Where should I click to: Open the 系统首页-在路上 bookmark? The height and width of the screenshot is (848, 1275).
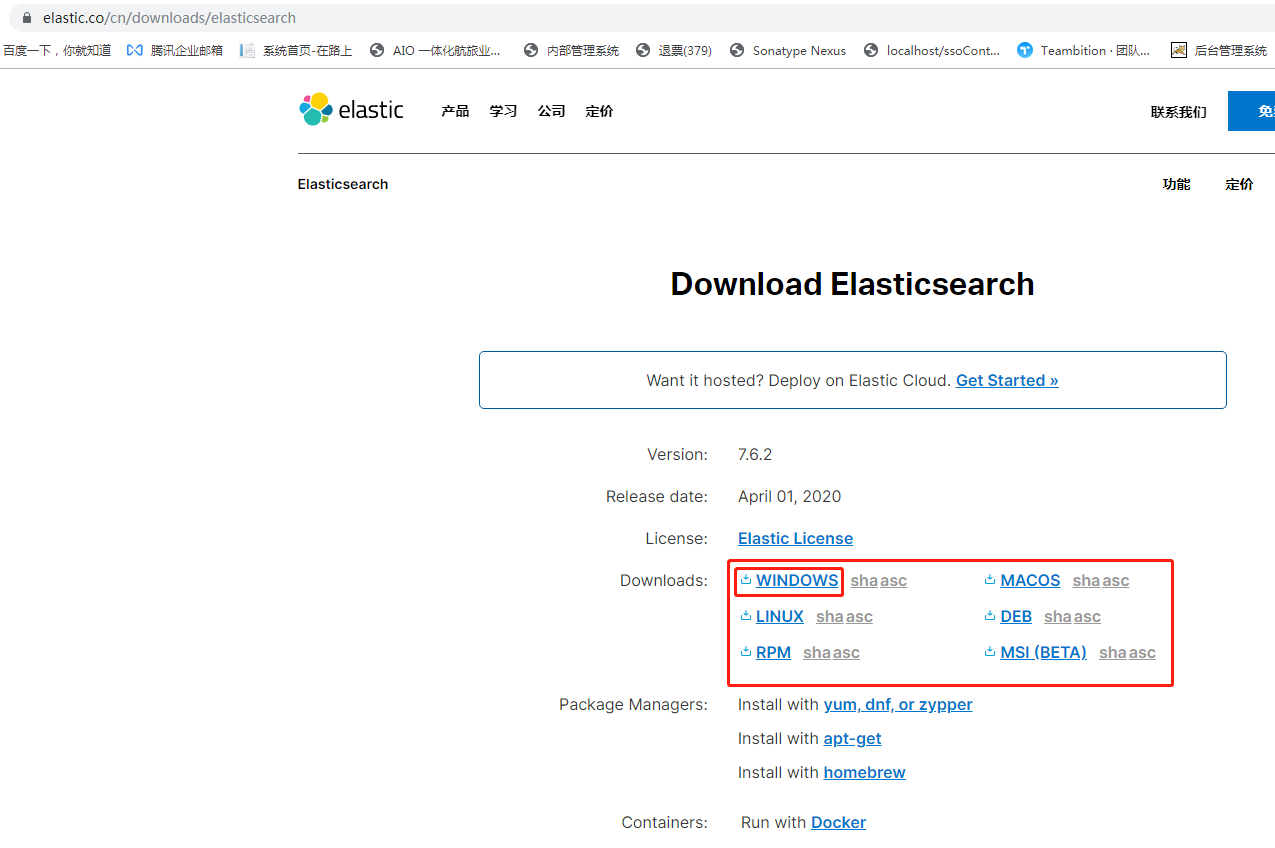tap(296, 50)
